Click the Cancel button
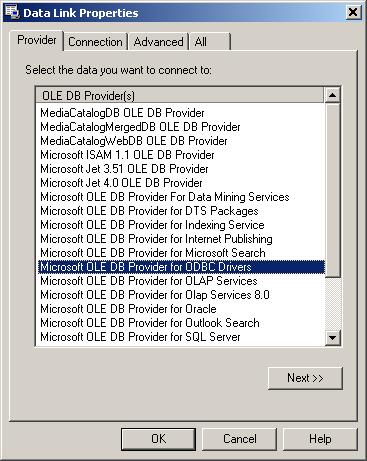 [240, 439]
